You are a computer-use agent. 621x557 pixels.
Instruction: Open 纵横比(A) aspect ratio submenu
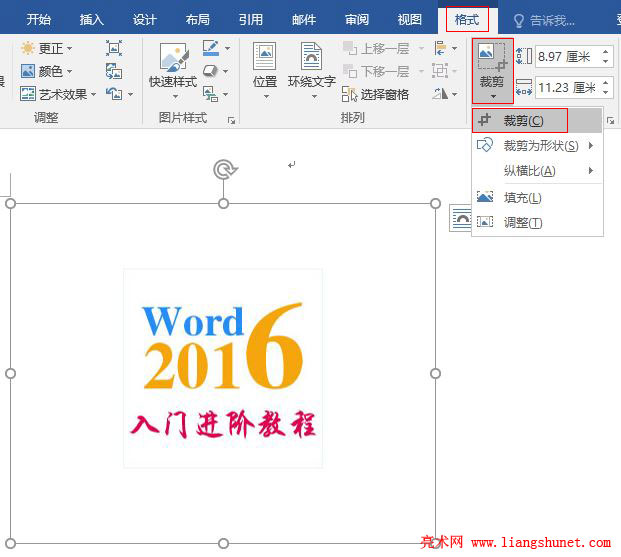(537, 171)
